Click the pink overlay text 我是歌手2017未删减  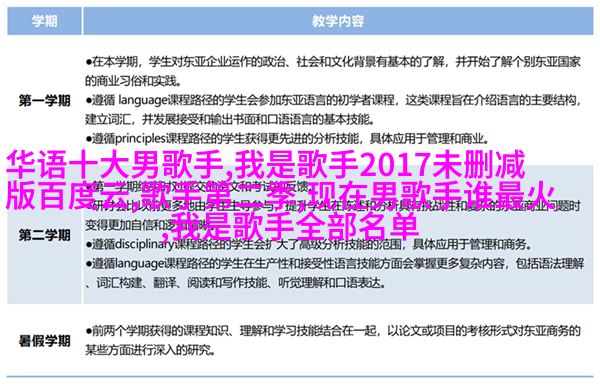coord(380,165)
